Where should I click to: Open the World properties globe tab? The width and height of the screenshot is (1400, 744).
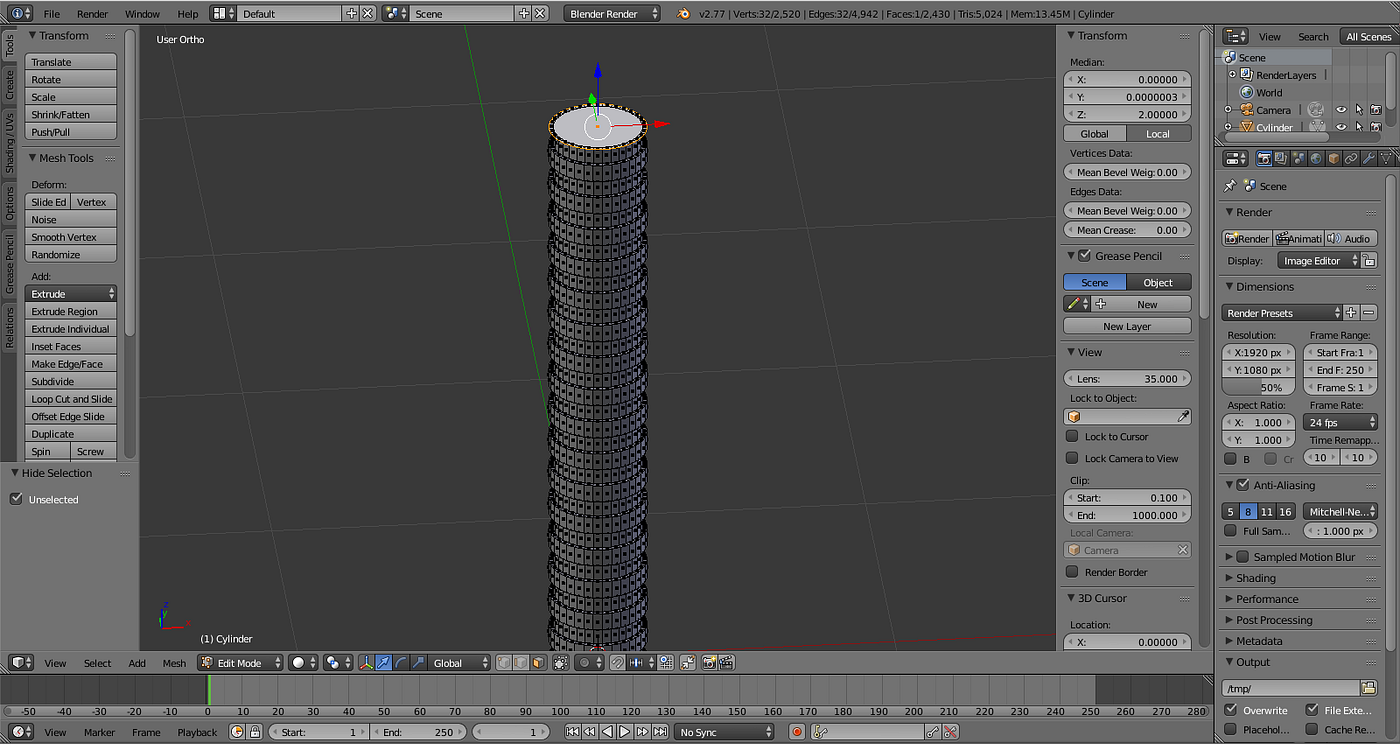1317,158
